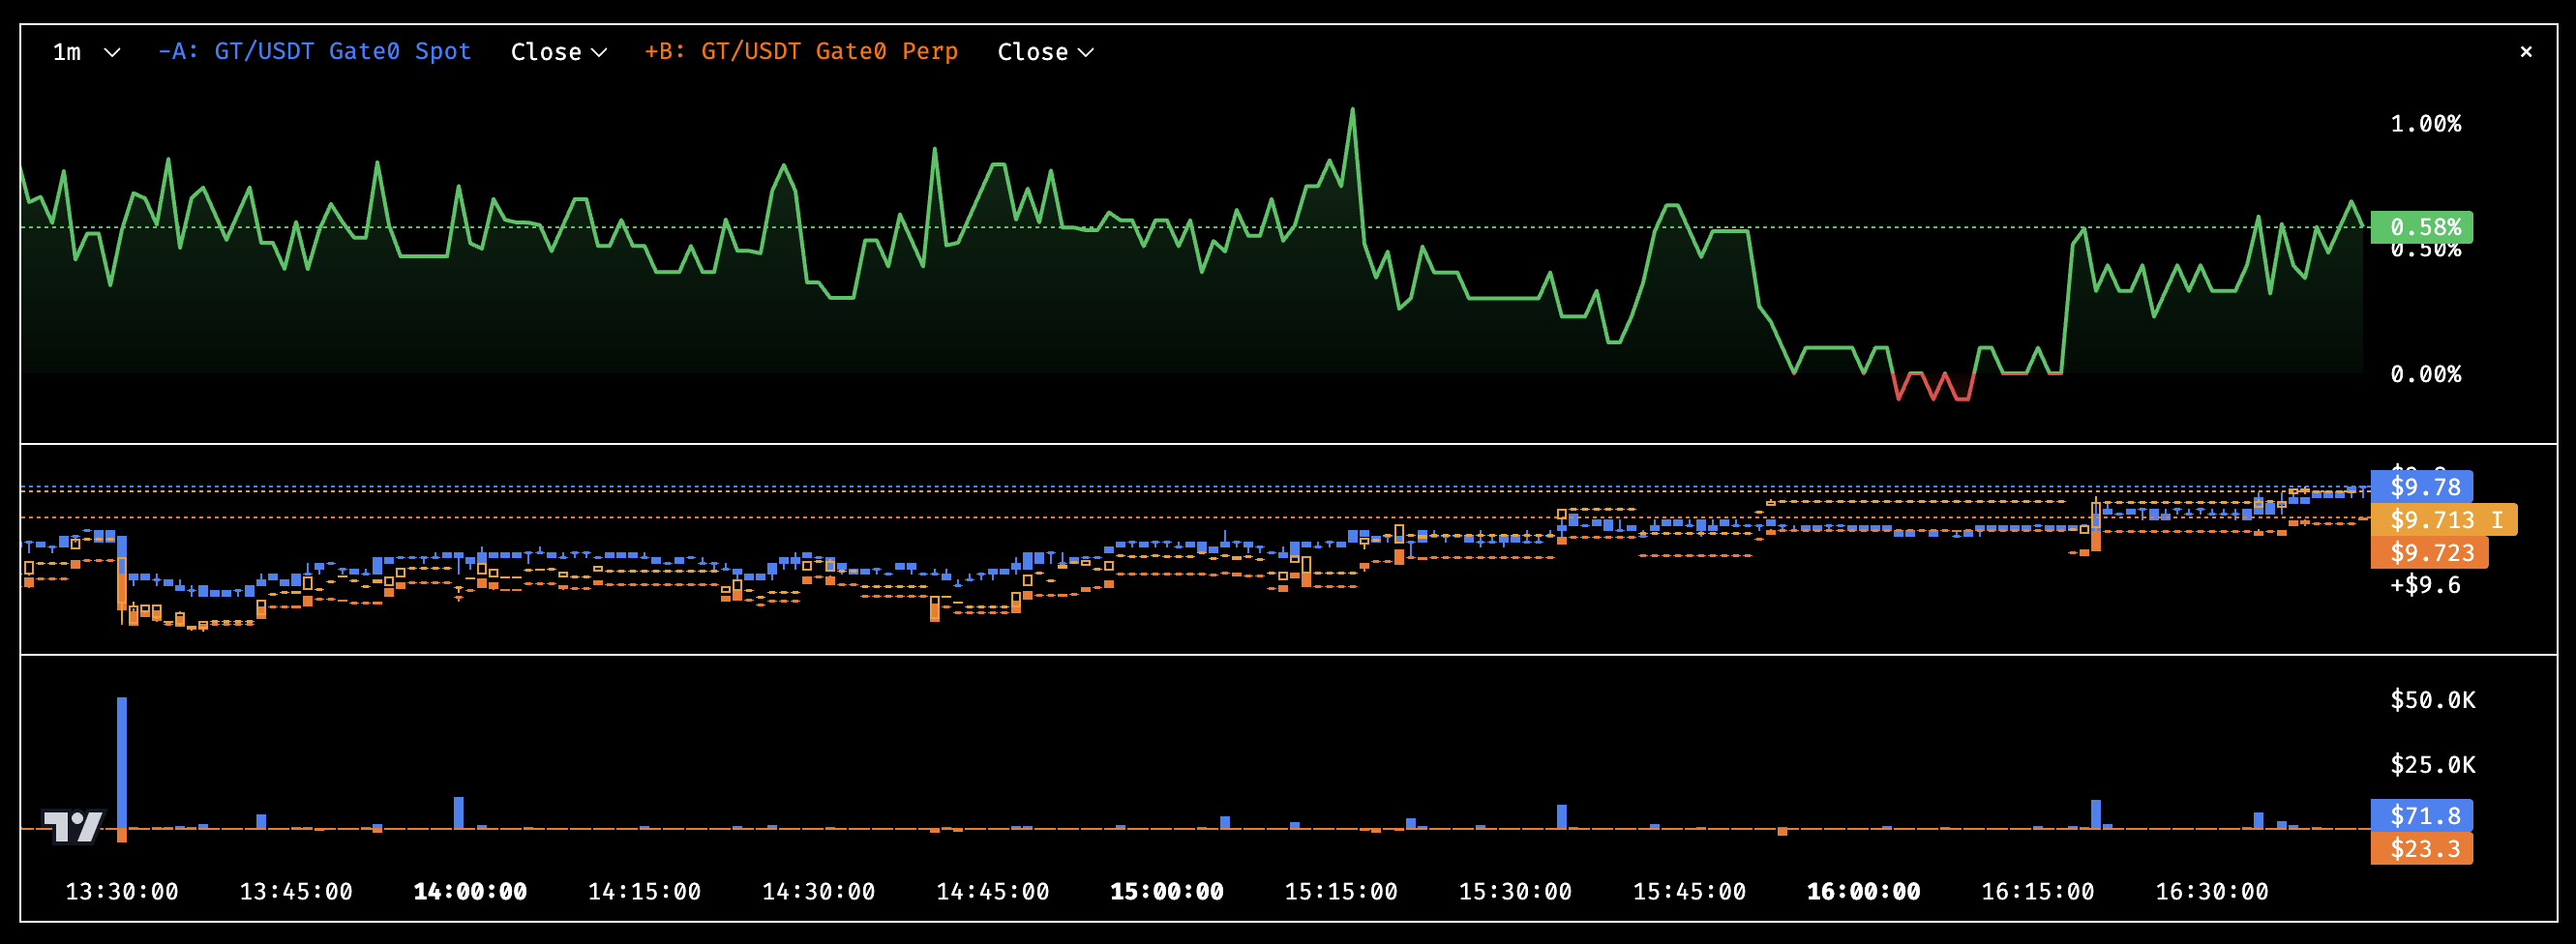Click the +$9.6 price axis label
The height and width of the screenshot is (944, 2576).
click(2425, 585)
